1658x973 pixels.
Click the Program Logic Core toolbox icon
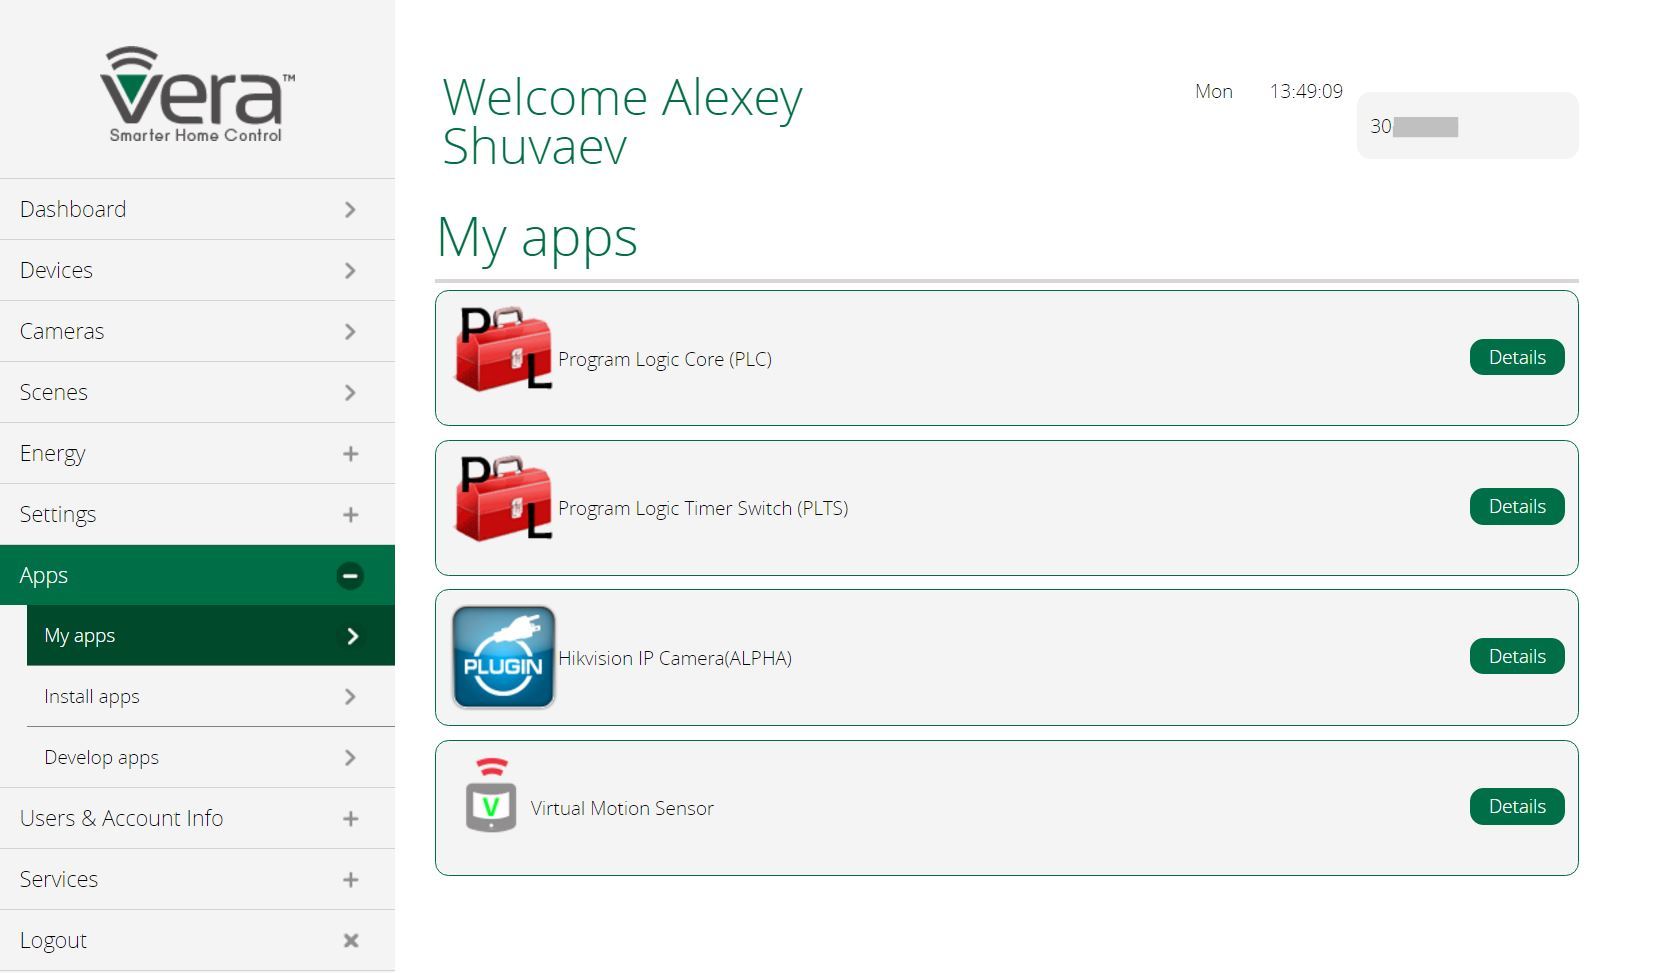click(504, 348)
